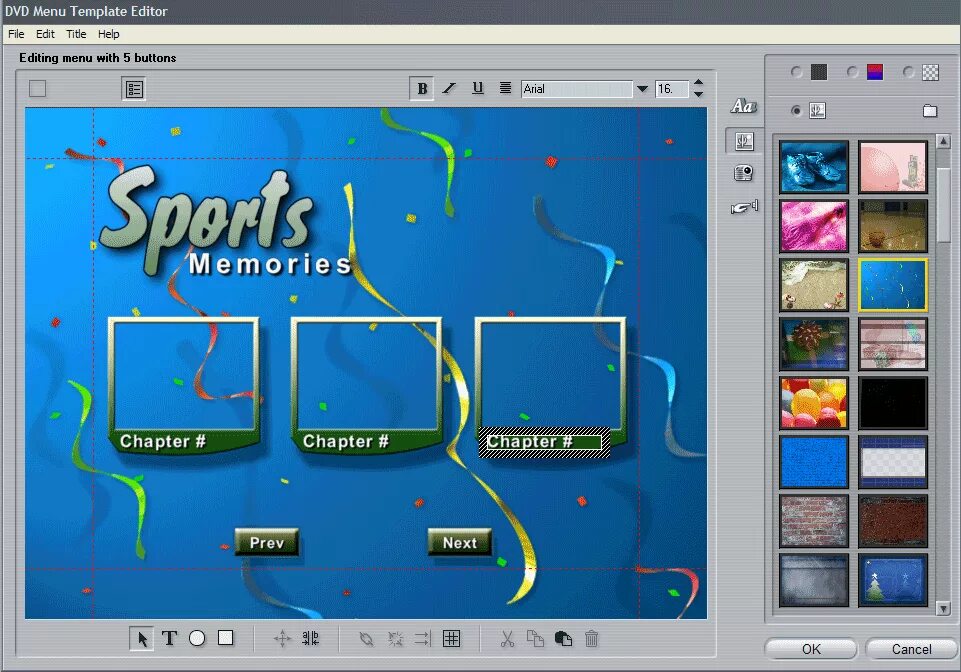Open the Title menu
The height and width of the screenshot is (672, 961).
tap(76, 34)
